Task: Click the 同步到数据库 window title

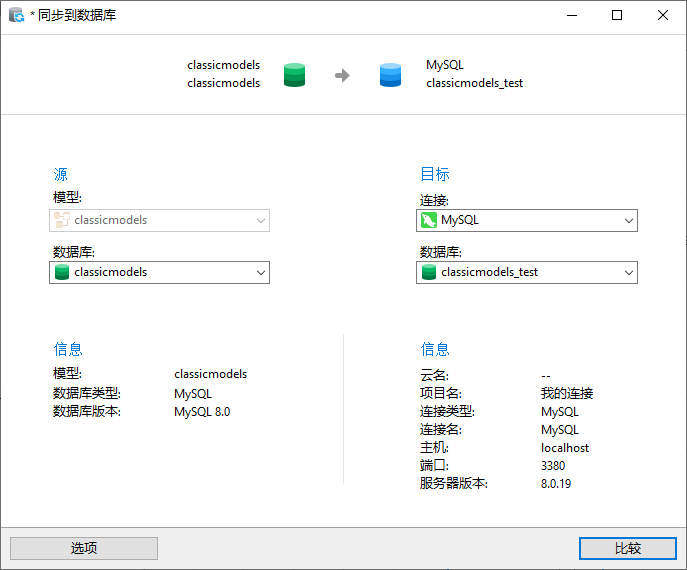Action: point(77,15)
